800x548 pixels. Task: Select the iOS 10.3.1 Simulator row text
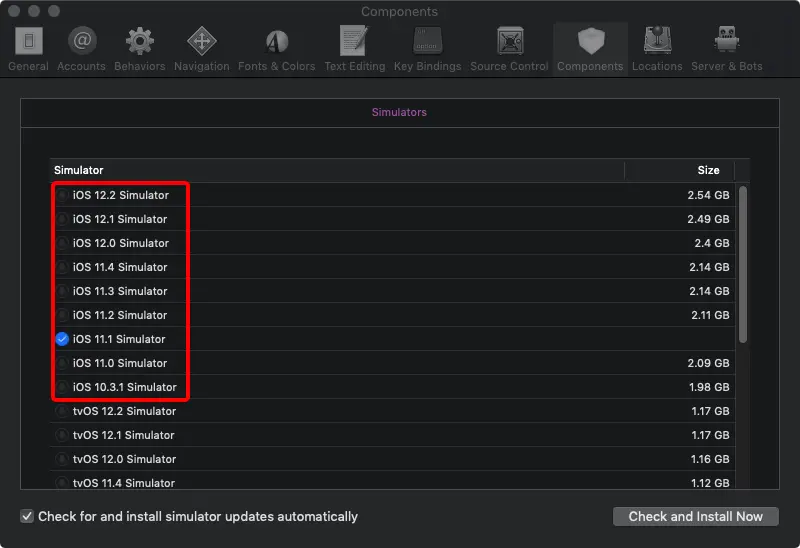[x=124, y=387]
